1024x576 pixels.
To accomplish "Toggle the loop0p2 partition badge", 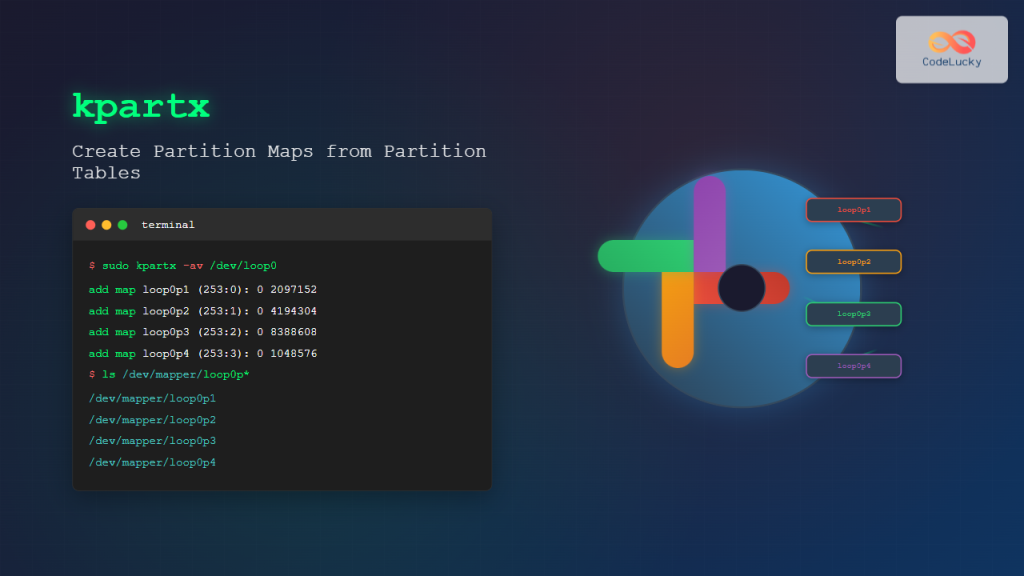I will point(853,261).
